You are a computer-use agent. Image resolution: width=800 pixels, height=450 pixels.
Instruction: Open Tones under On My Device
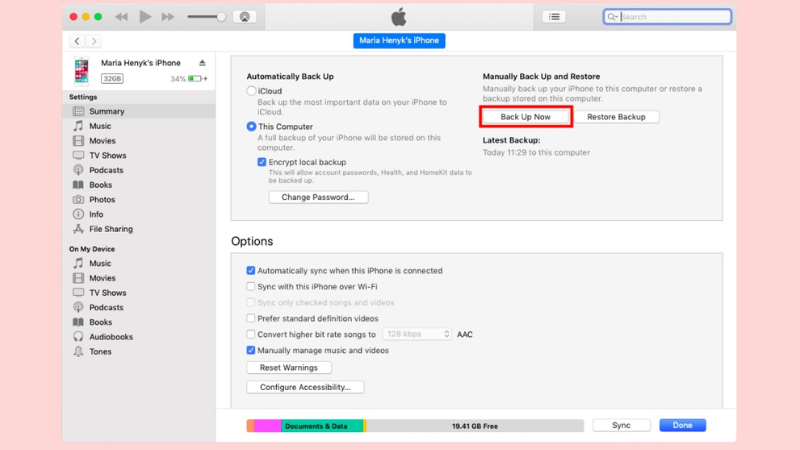coord(139,352)
